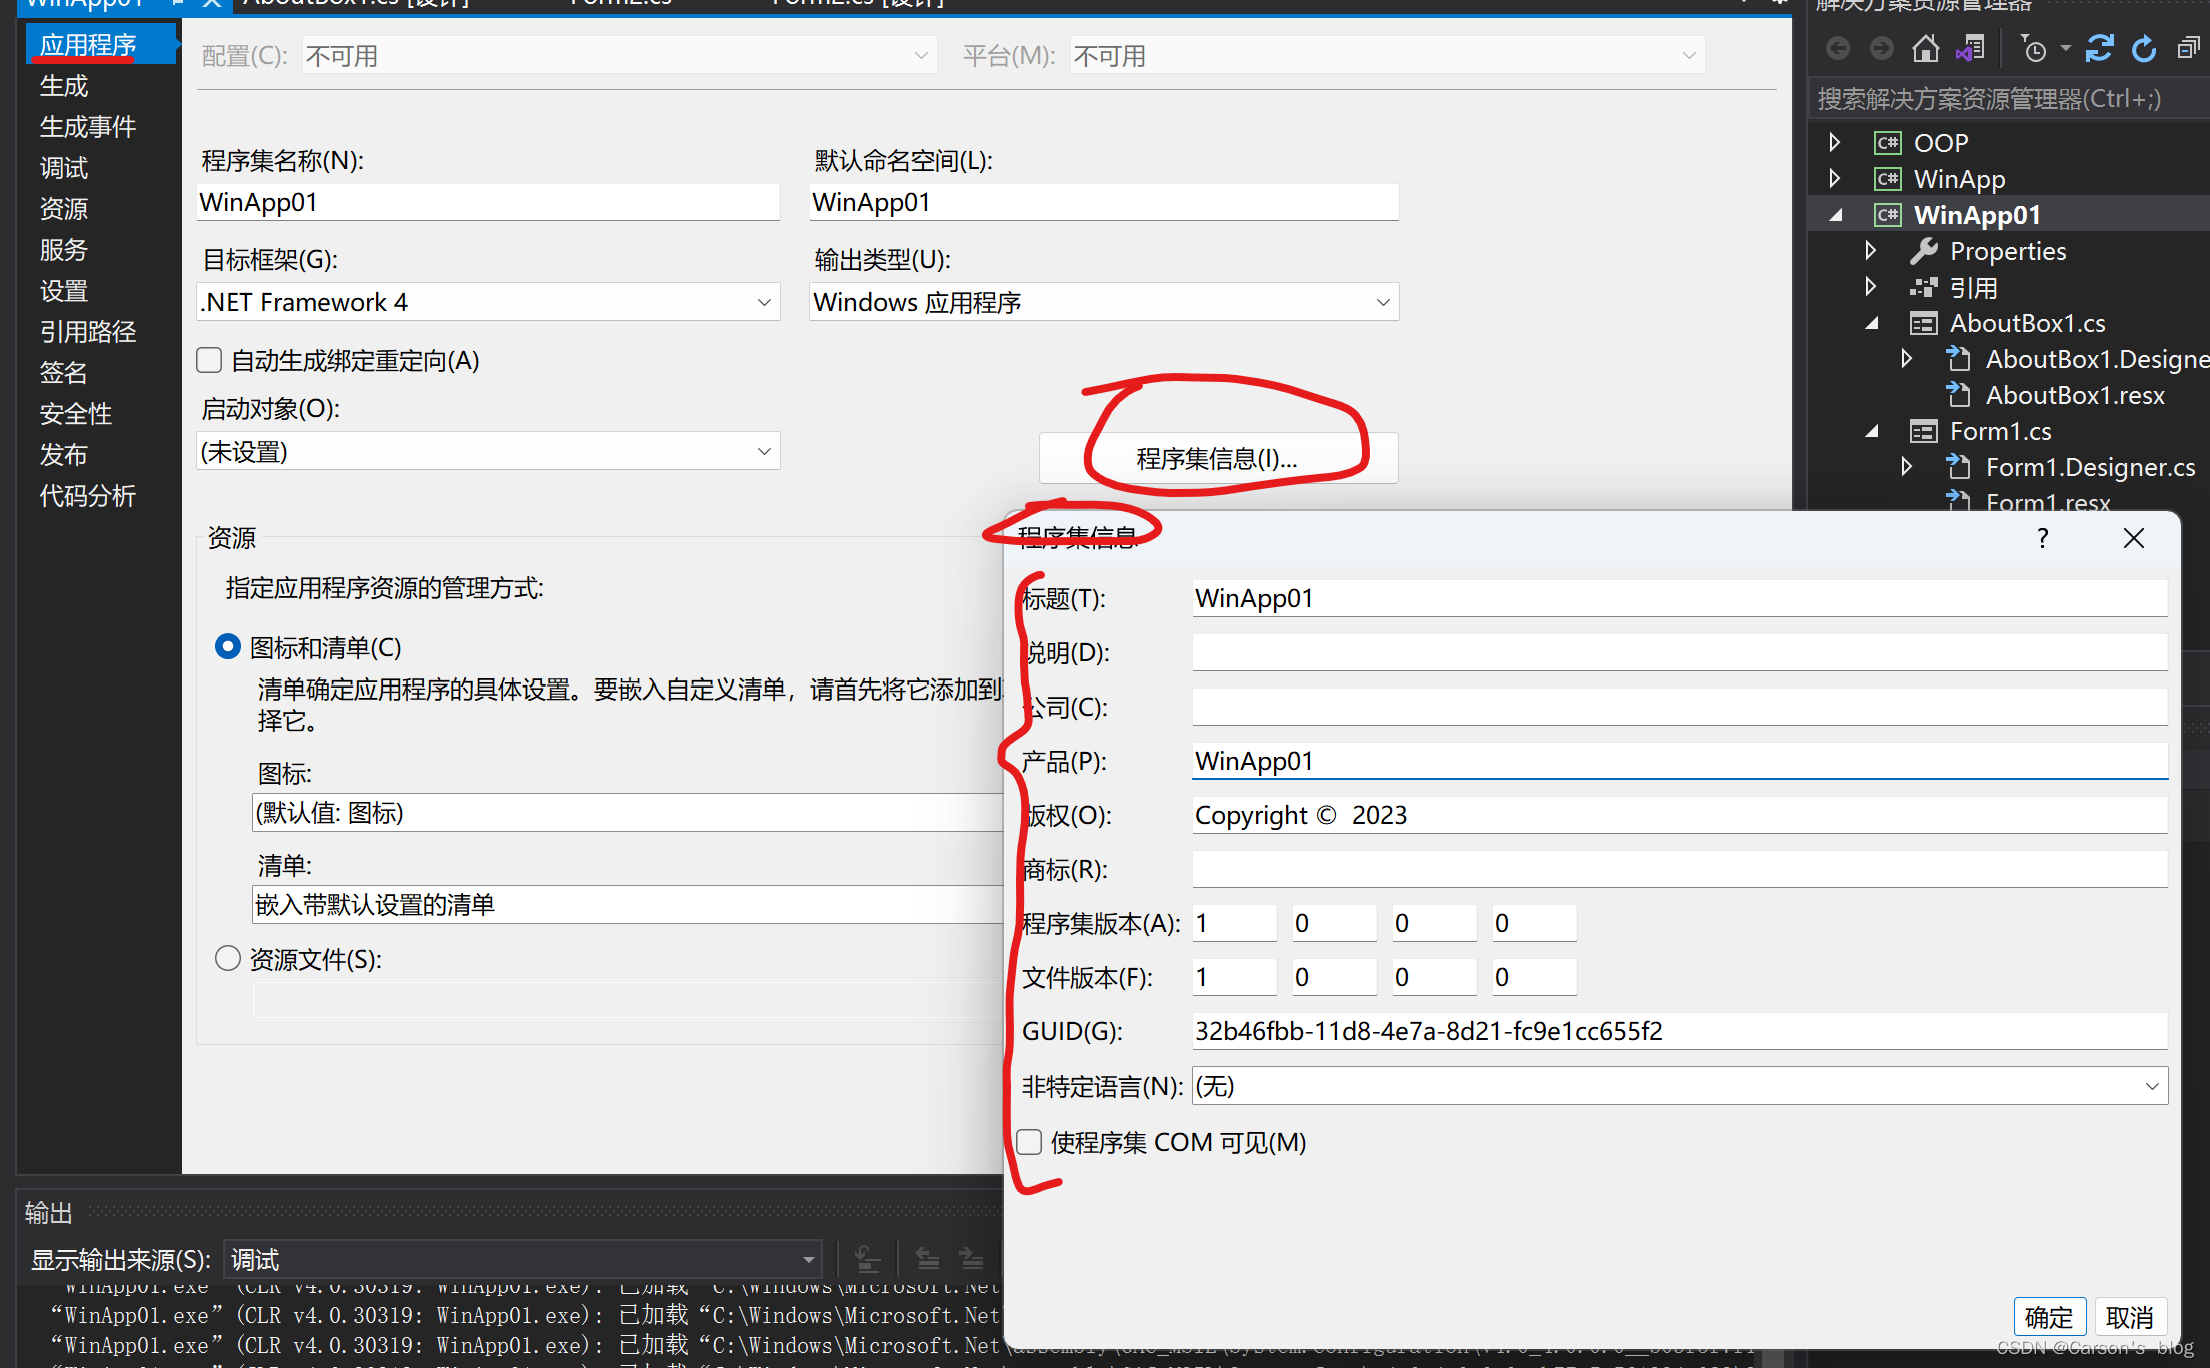This screenshot has height=1368, width=2210.
Task: Click the form icon beside AboutBox1.cs
Action: click(x=1923, y=324)
